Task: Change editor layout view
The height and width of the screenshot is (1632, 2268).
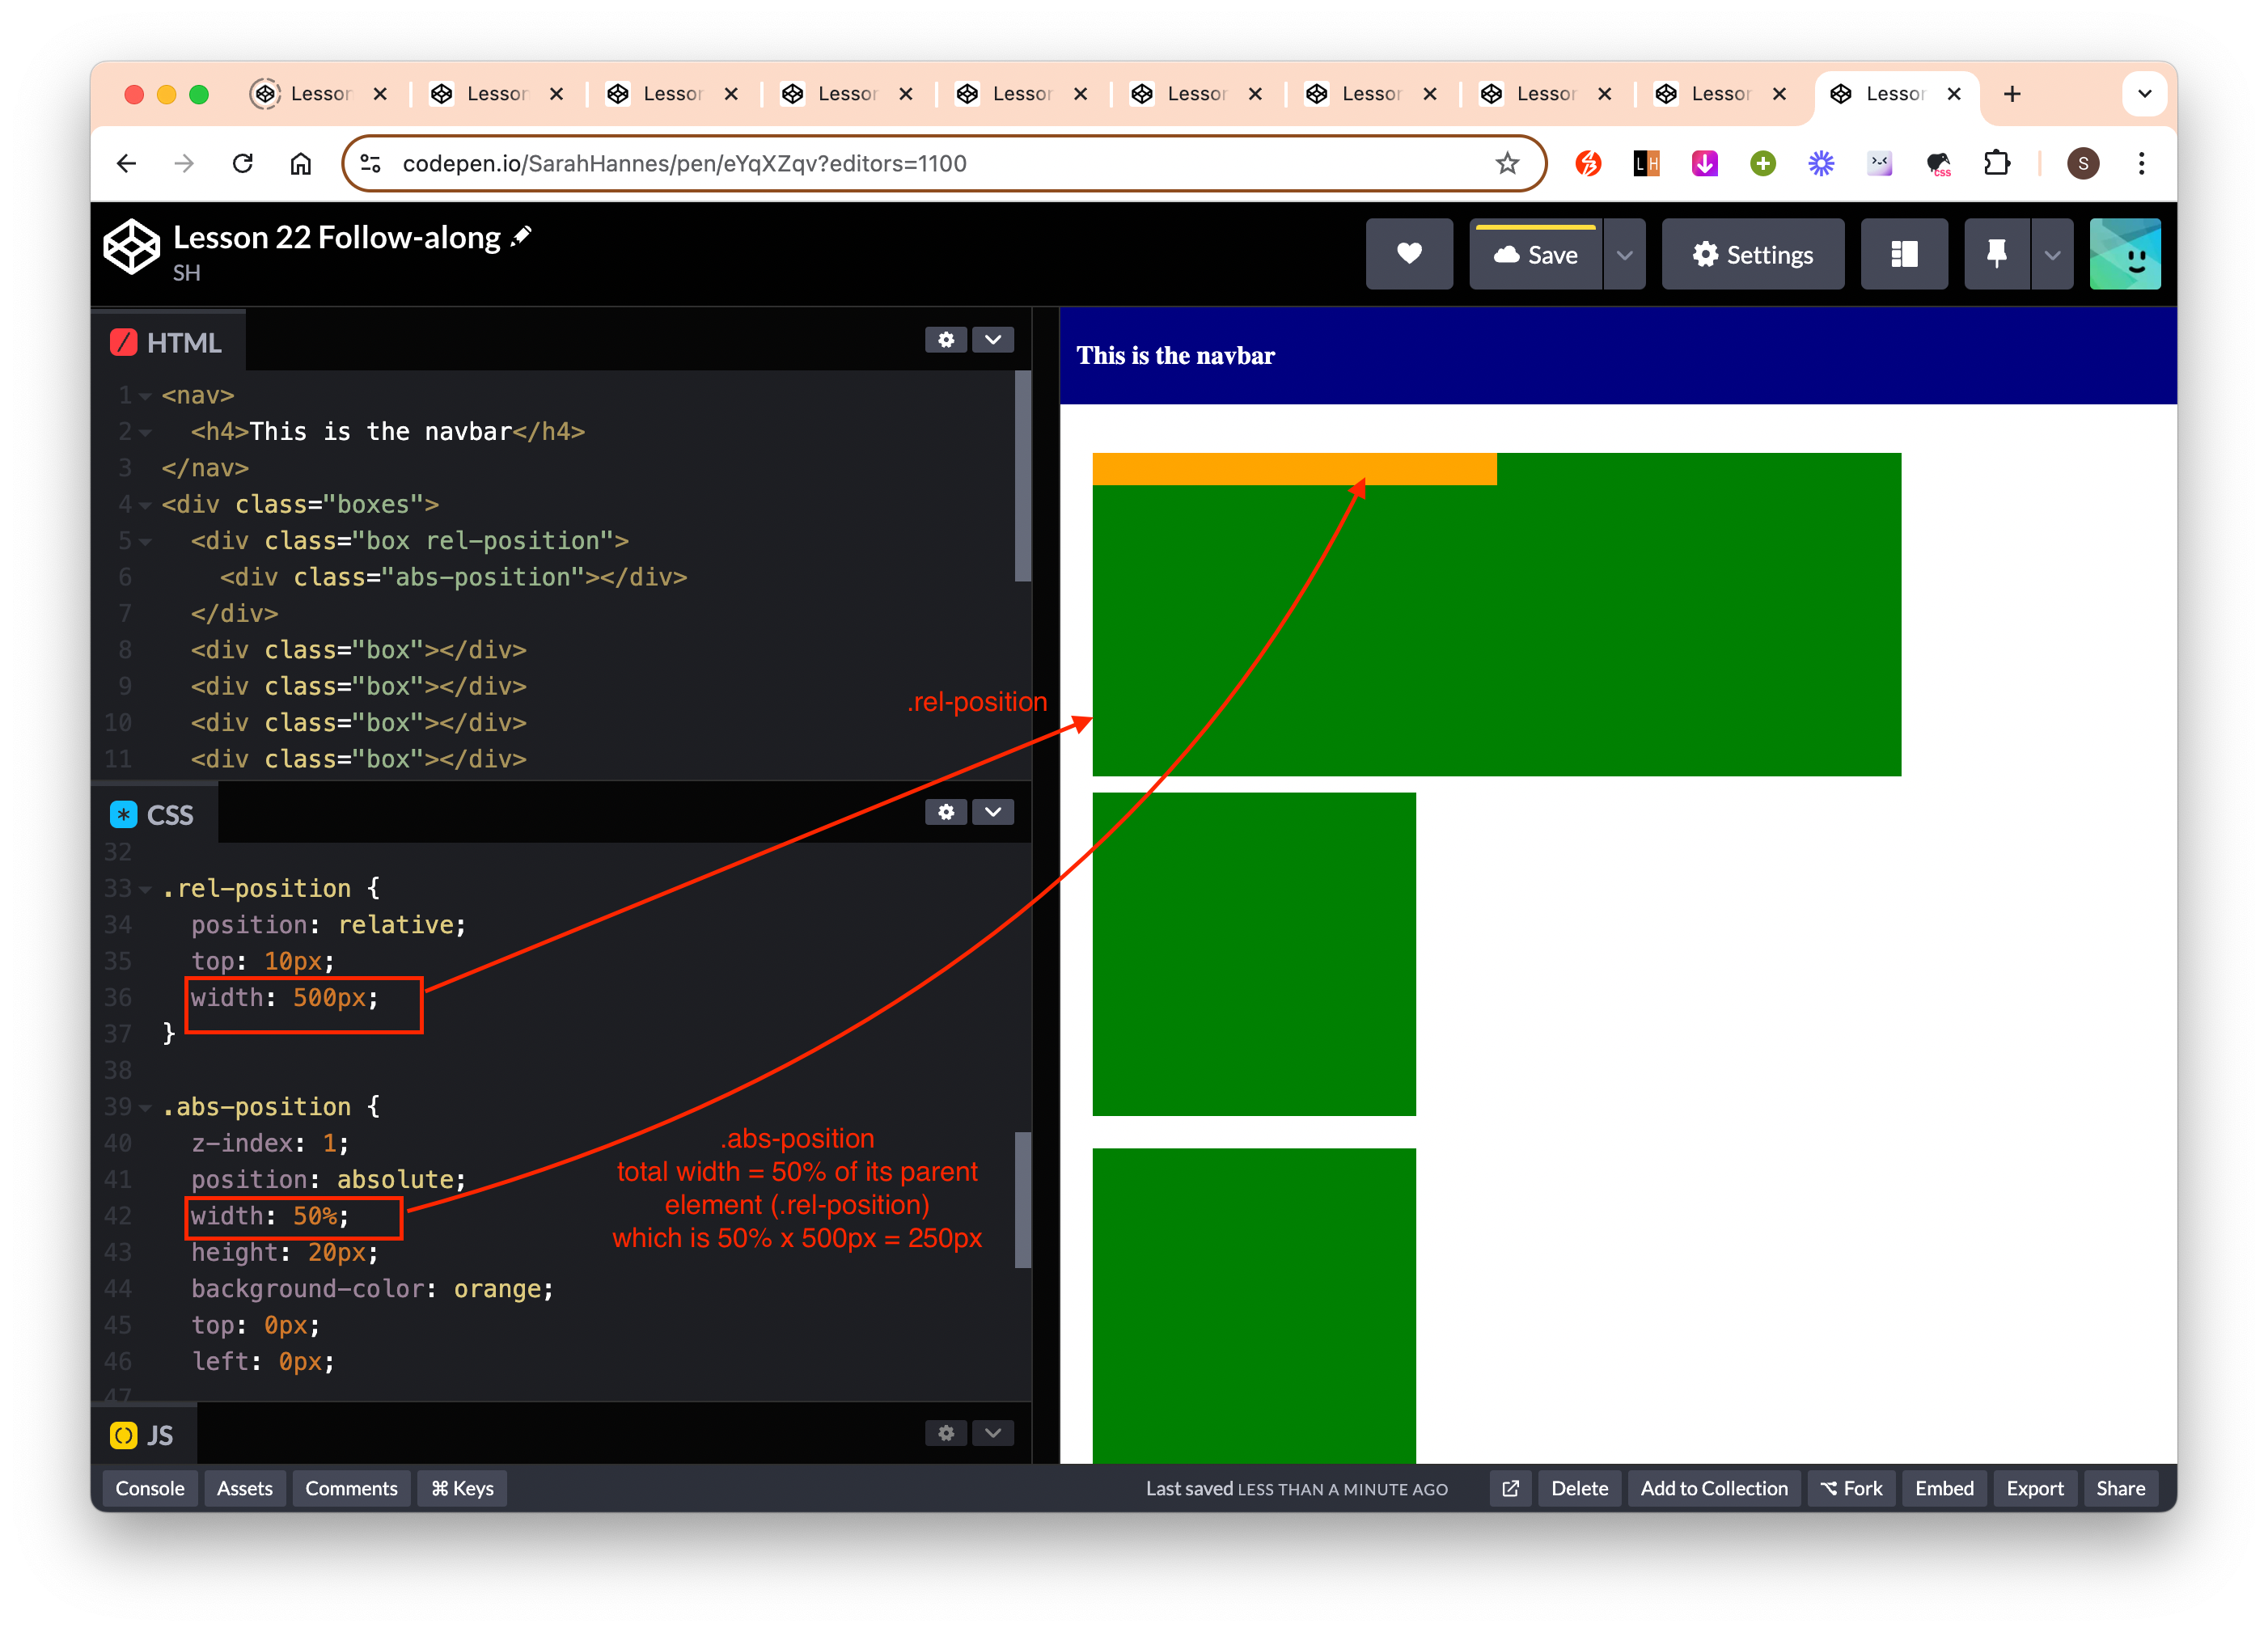Action: pyautogui.click(x=1904, y=254)
